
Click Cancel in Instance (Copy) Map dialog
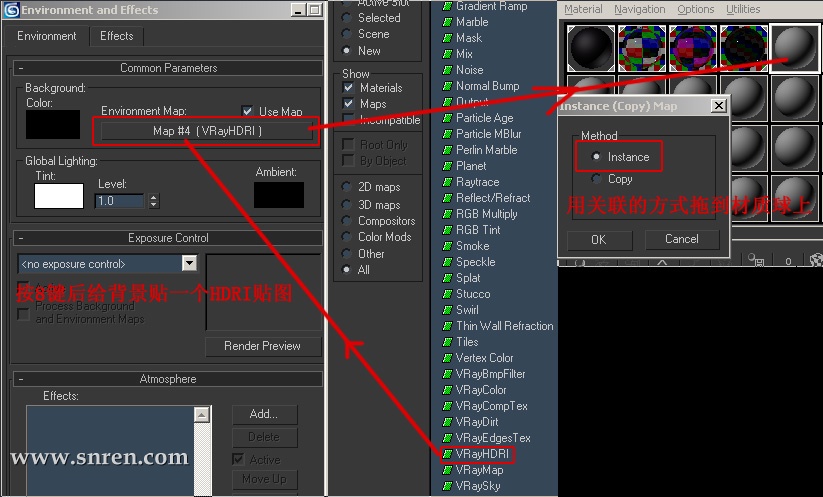[682, 239]
